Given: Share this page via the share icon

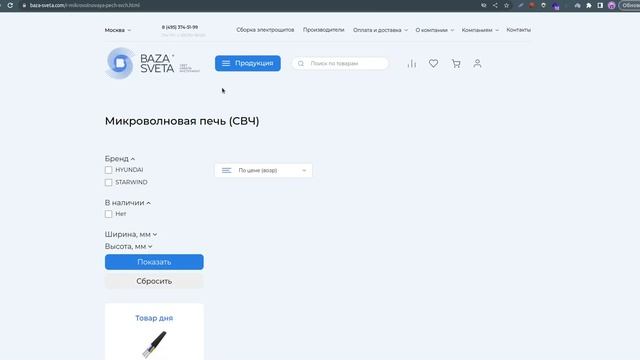Looking at the screenshot, I should click(495, 5).
